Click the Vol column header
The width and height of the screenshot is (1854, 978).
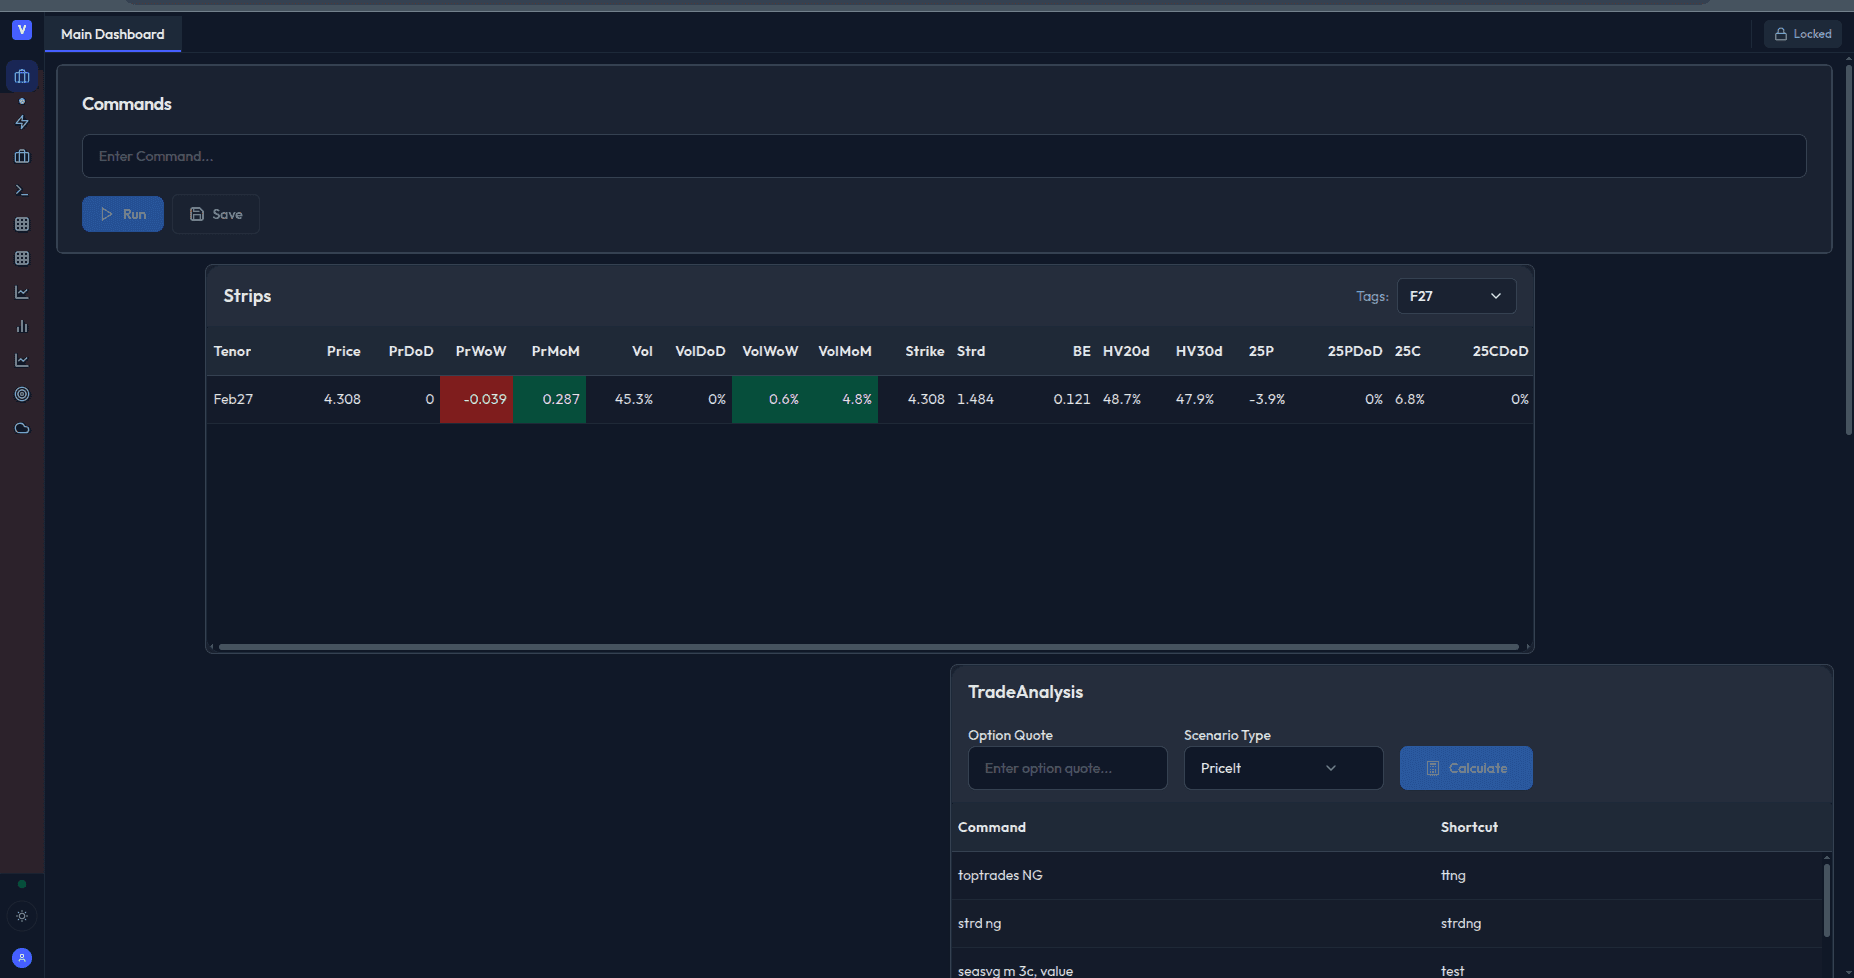pyautogui.click(x=642, y=351)
